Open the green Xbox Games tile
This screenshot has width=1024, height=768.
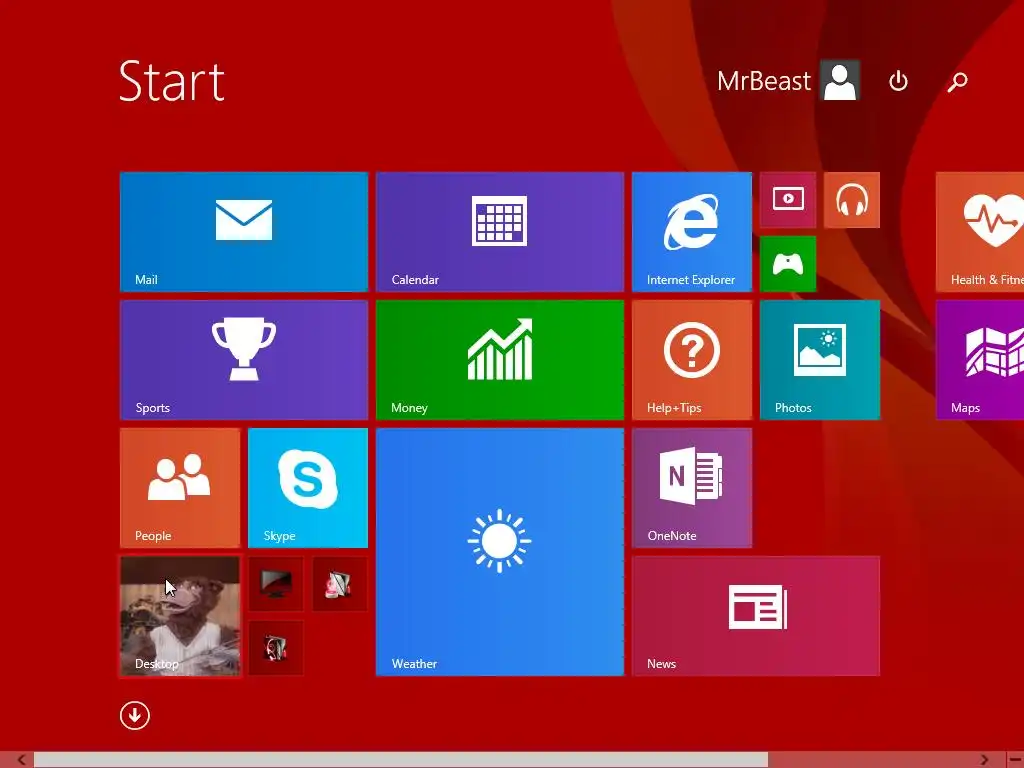coord(788,264)
